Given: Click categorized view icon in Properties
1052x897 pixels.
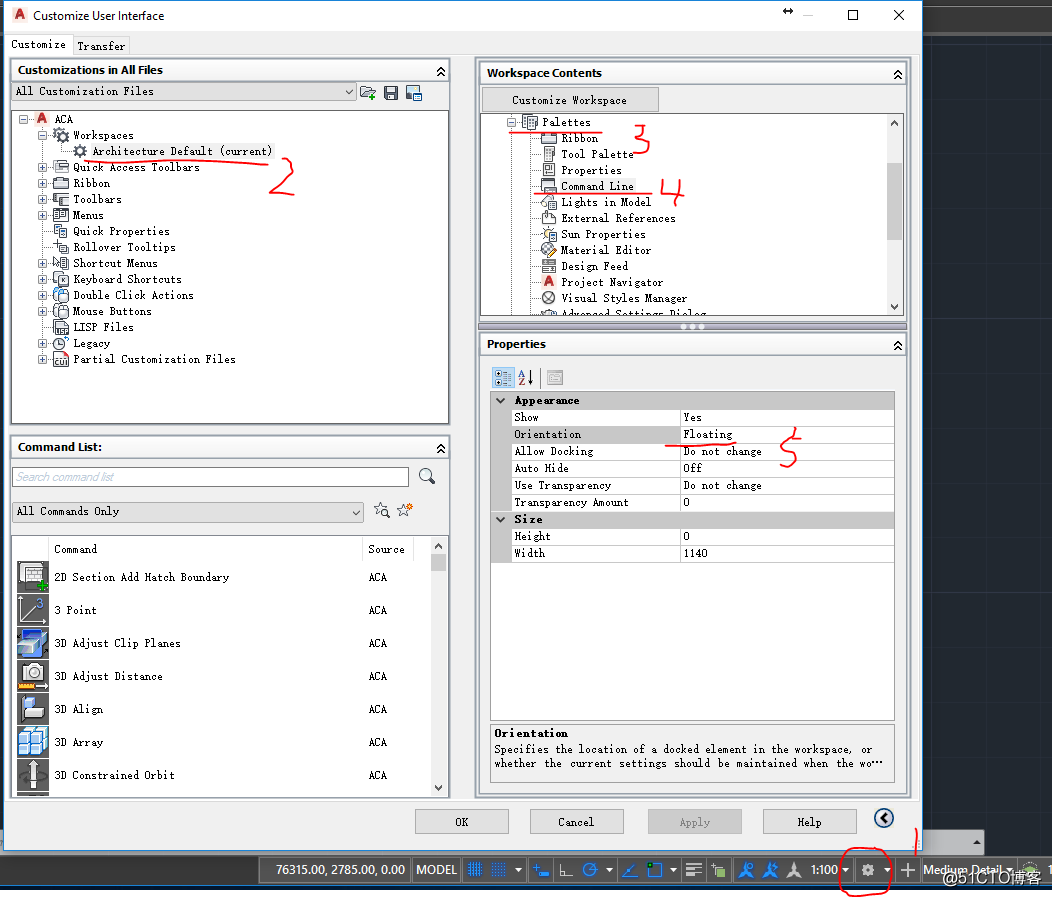Looking at the screenshot, I should [503, 378].
